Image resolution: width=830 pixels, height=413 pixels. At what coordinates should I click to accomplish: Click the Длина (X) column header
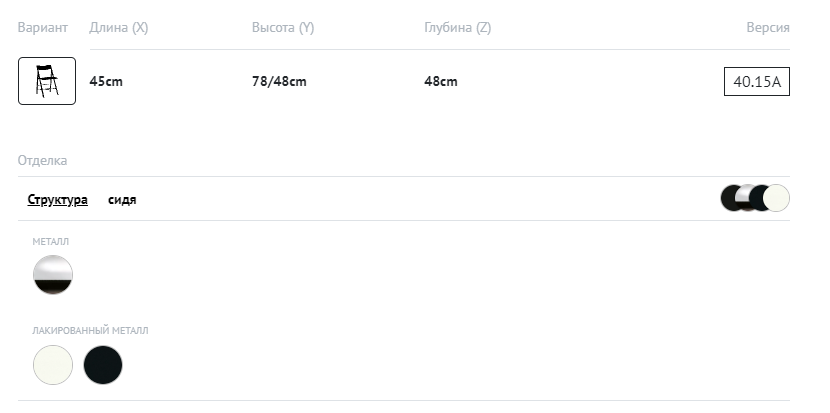click(x=119, y=28)
